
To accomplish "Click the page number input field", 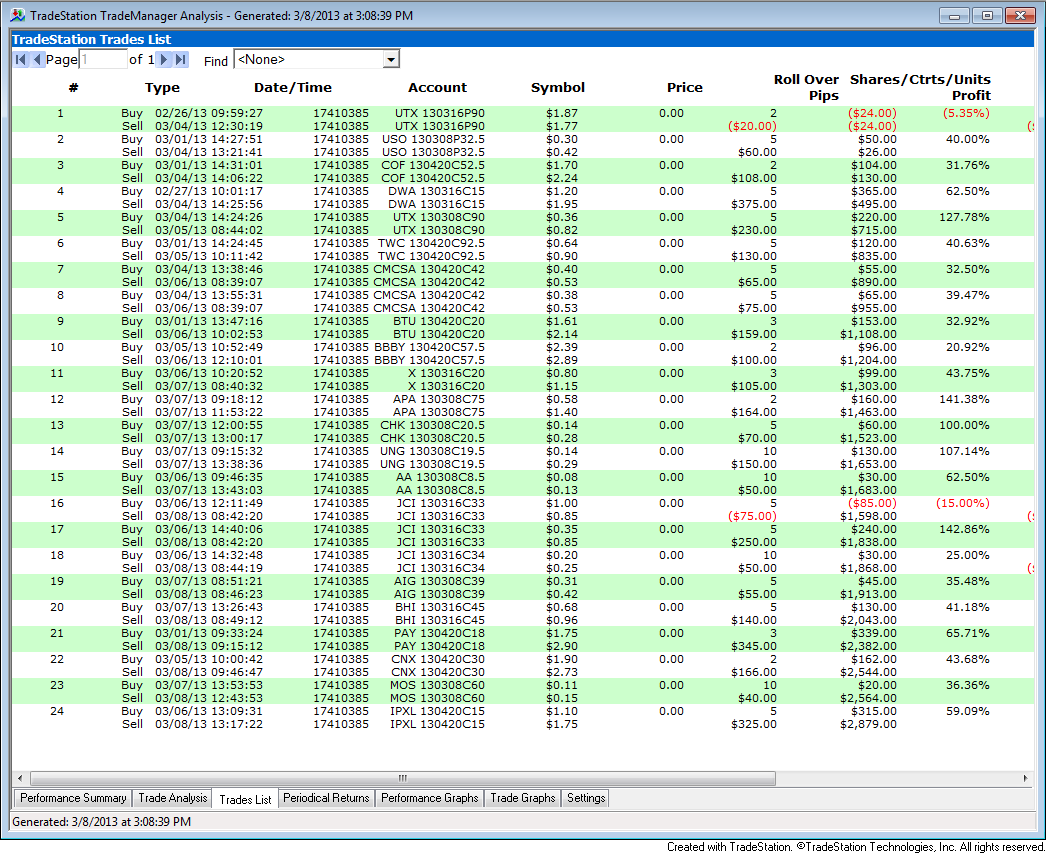I will tap(103, 59).
